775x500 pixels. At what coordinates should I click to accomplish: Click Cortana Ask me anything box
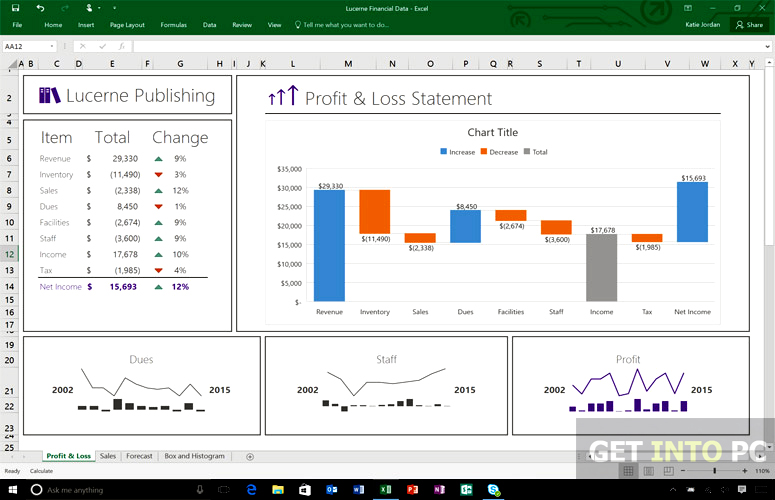(x=117, y=490)
